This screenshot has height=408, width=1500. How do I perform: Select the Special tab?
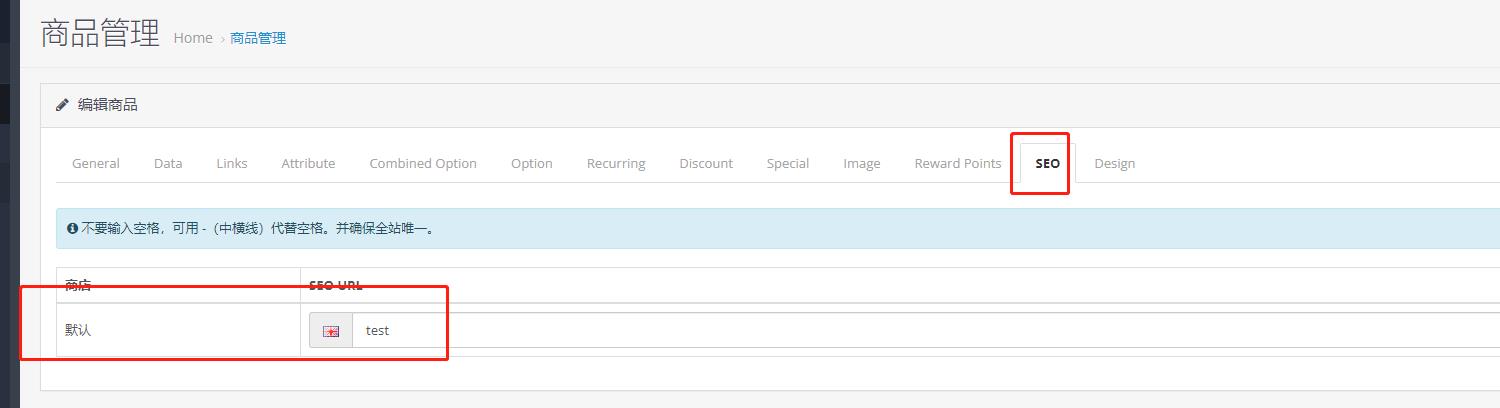click(788, 163)
